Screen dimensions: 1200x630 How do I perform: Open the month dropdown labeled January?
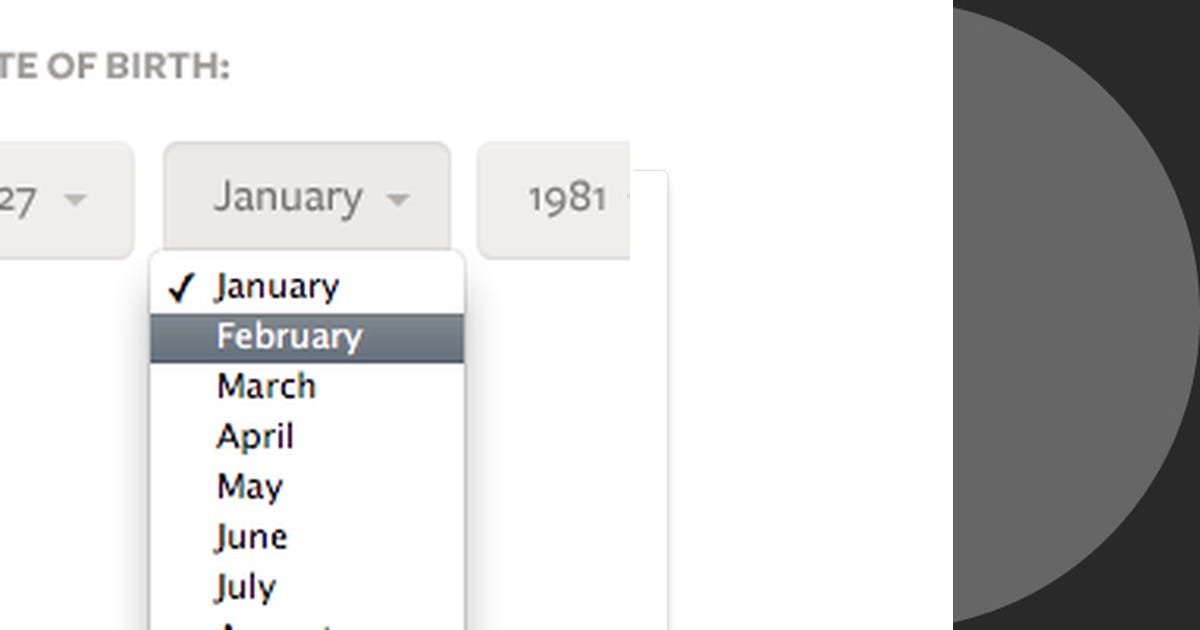pos(290,197)
